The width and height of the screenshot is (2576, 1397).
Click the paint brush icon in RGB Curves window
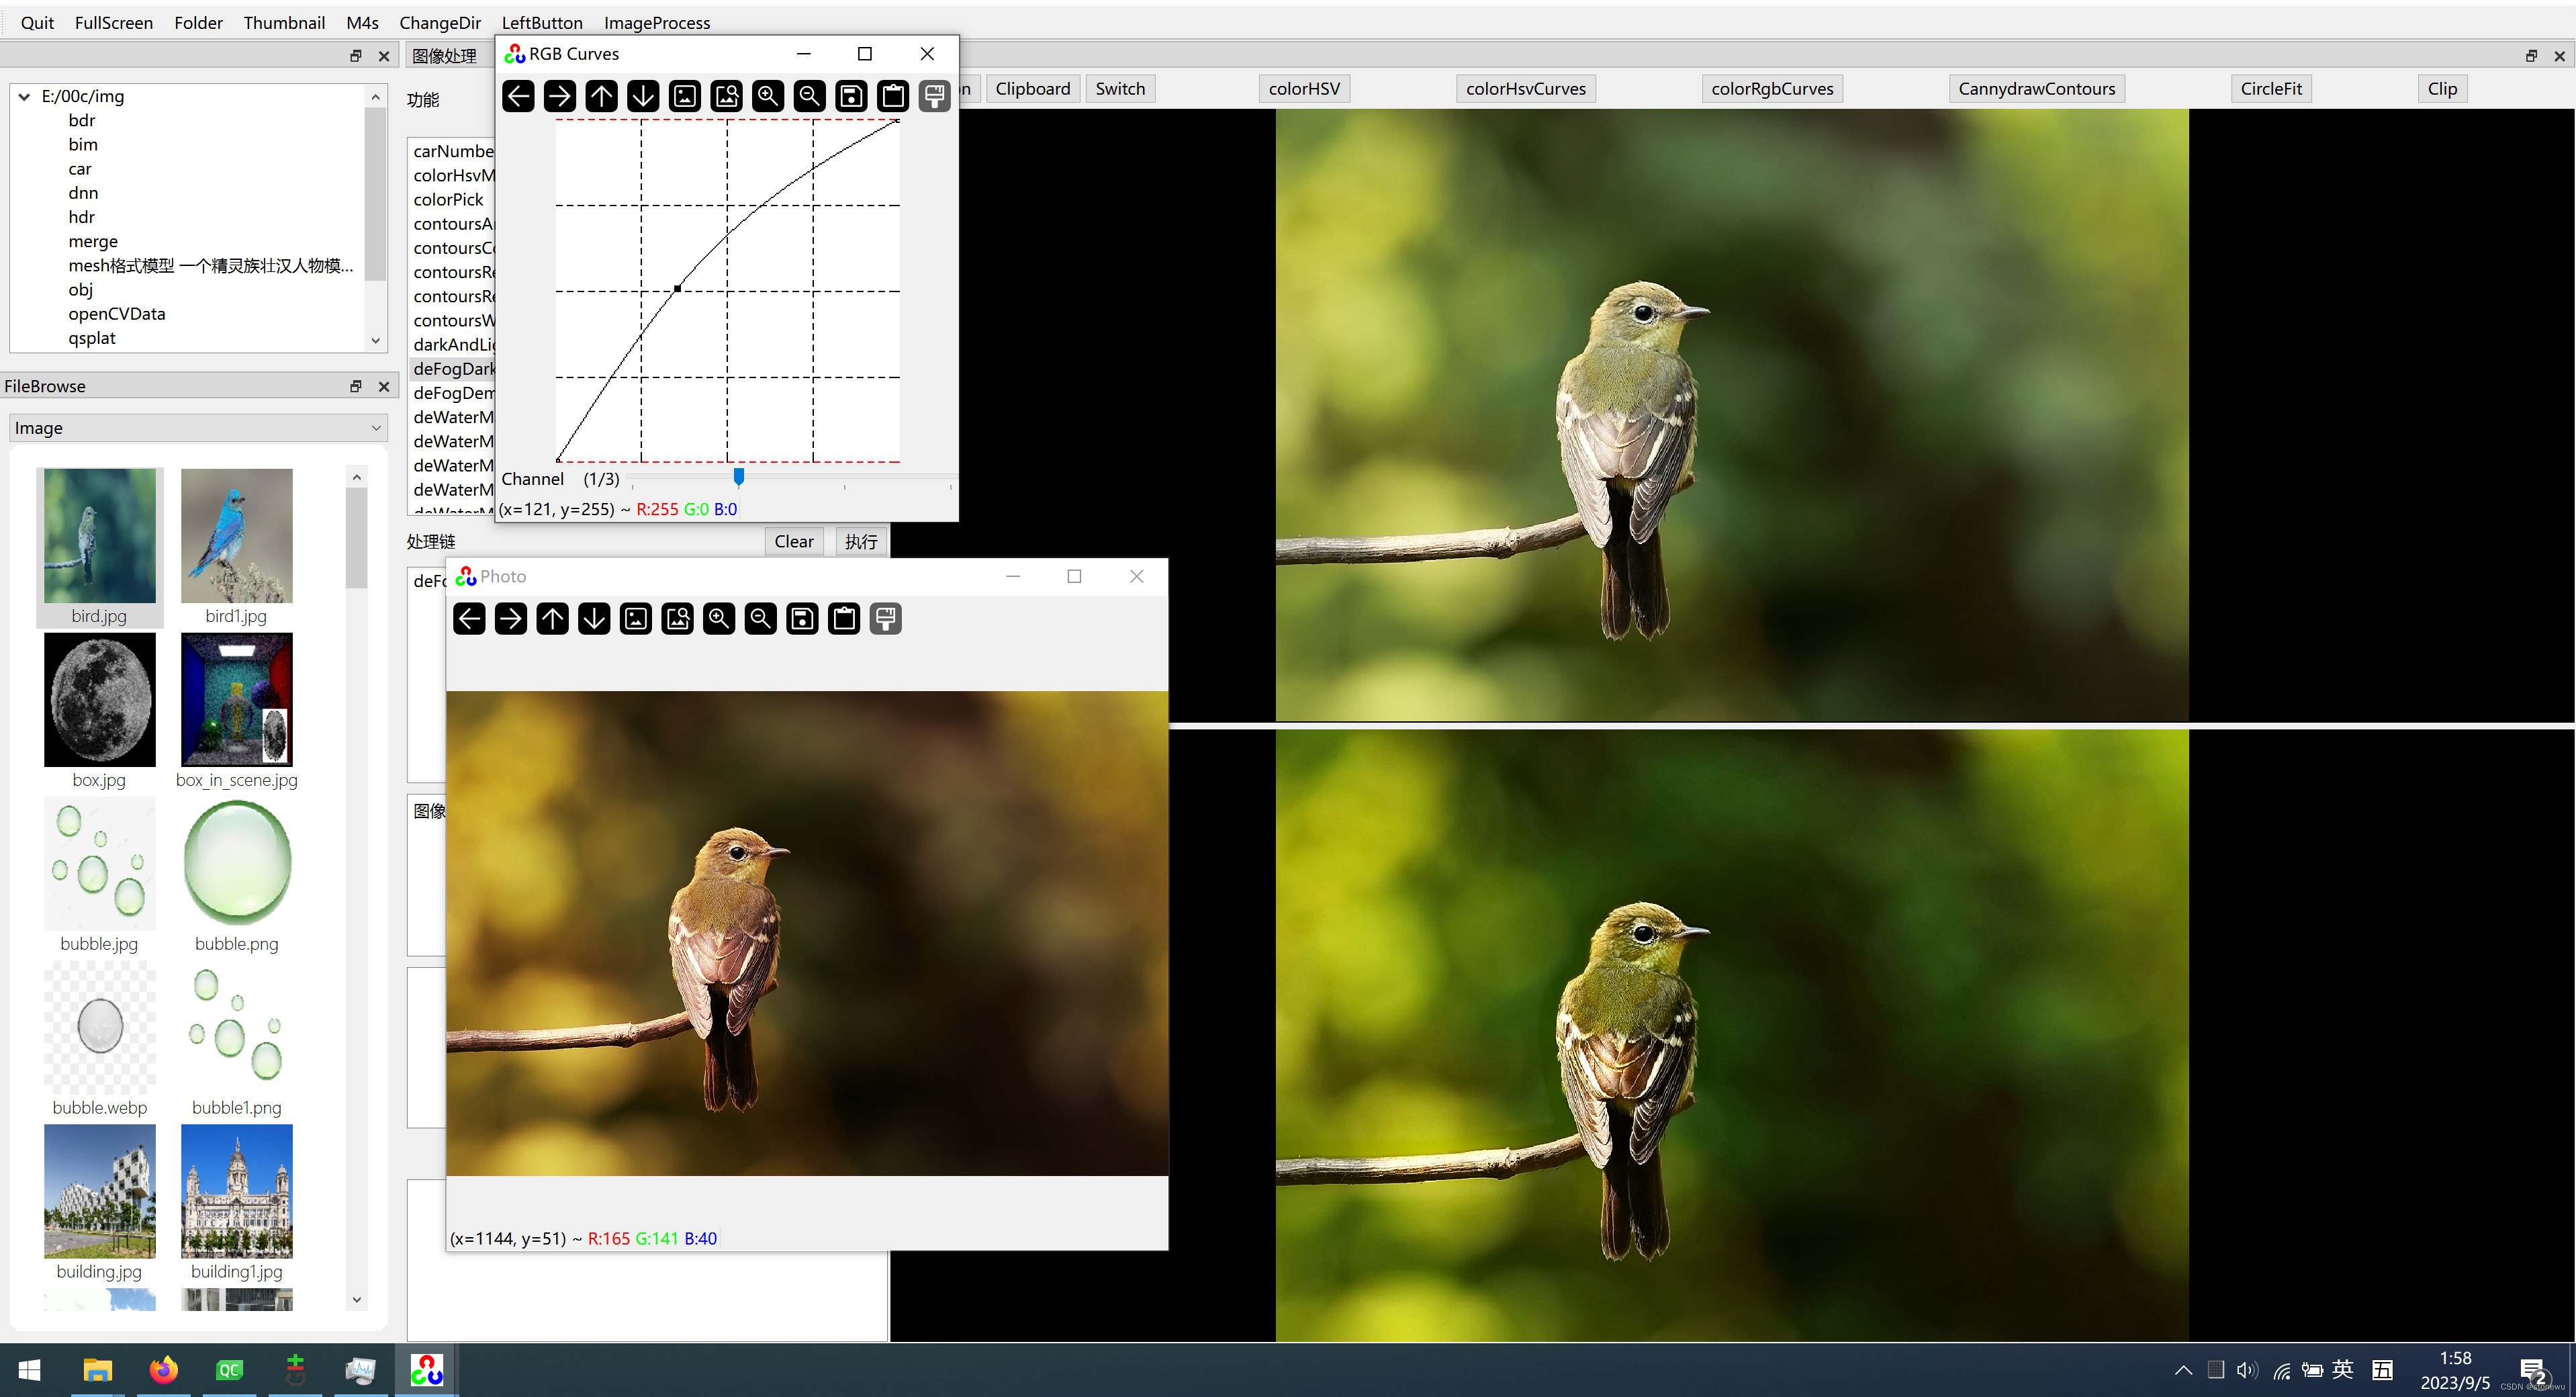(x=934, y=96)
